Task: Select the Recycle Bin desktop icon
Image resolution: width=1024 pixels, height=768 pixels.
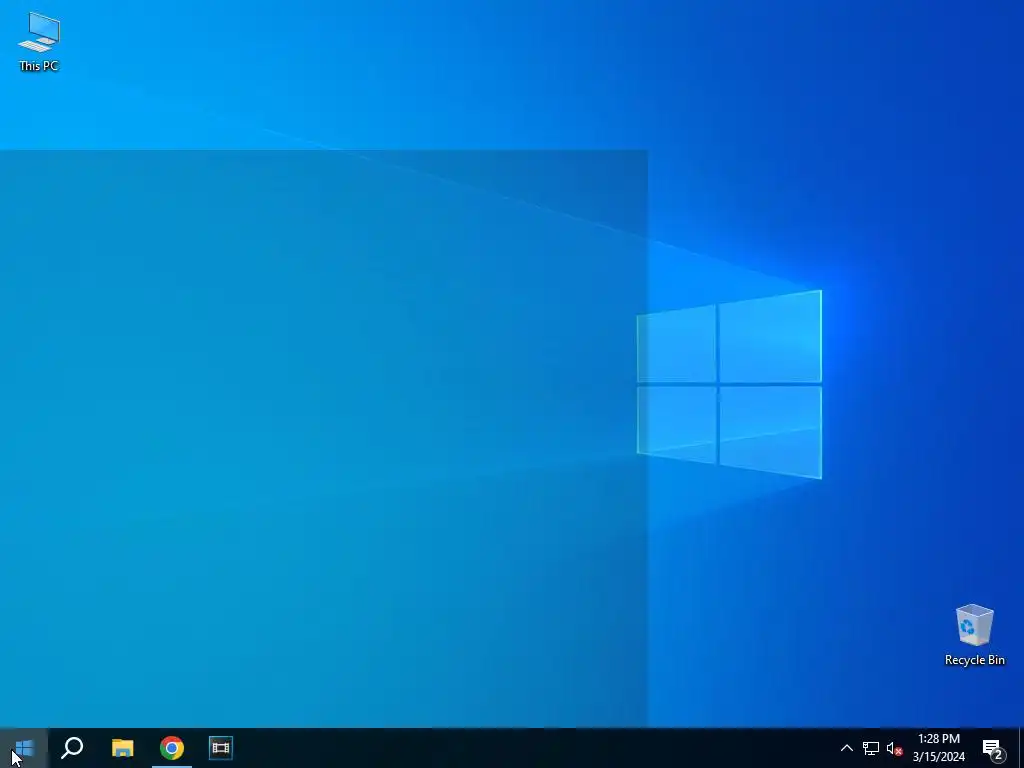Action: pyautogui.click(x=974, y=635)
